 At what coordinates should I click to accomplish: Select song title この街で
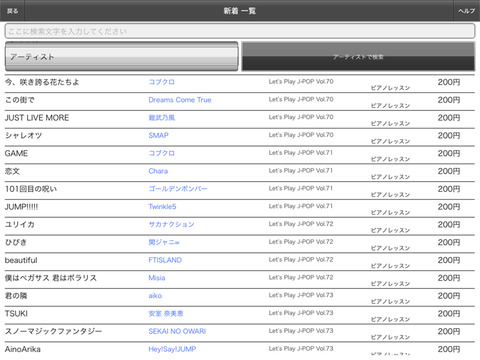click(19, 100)
